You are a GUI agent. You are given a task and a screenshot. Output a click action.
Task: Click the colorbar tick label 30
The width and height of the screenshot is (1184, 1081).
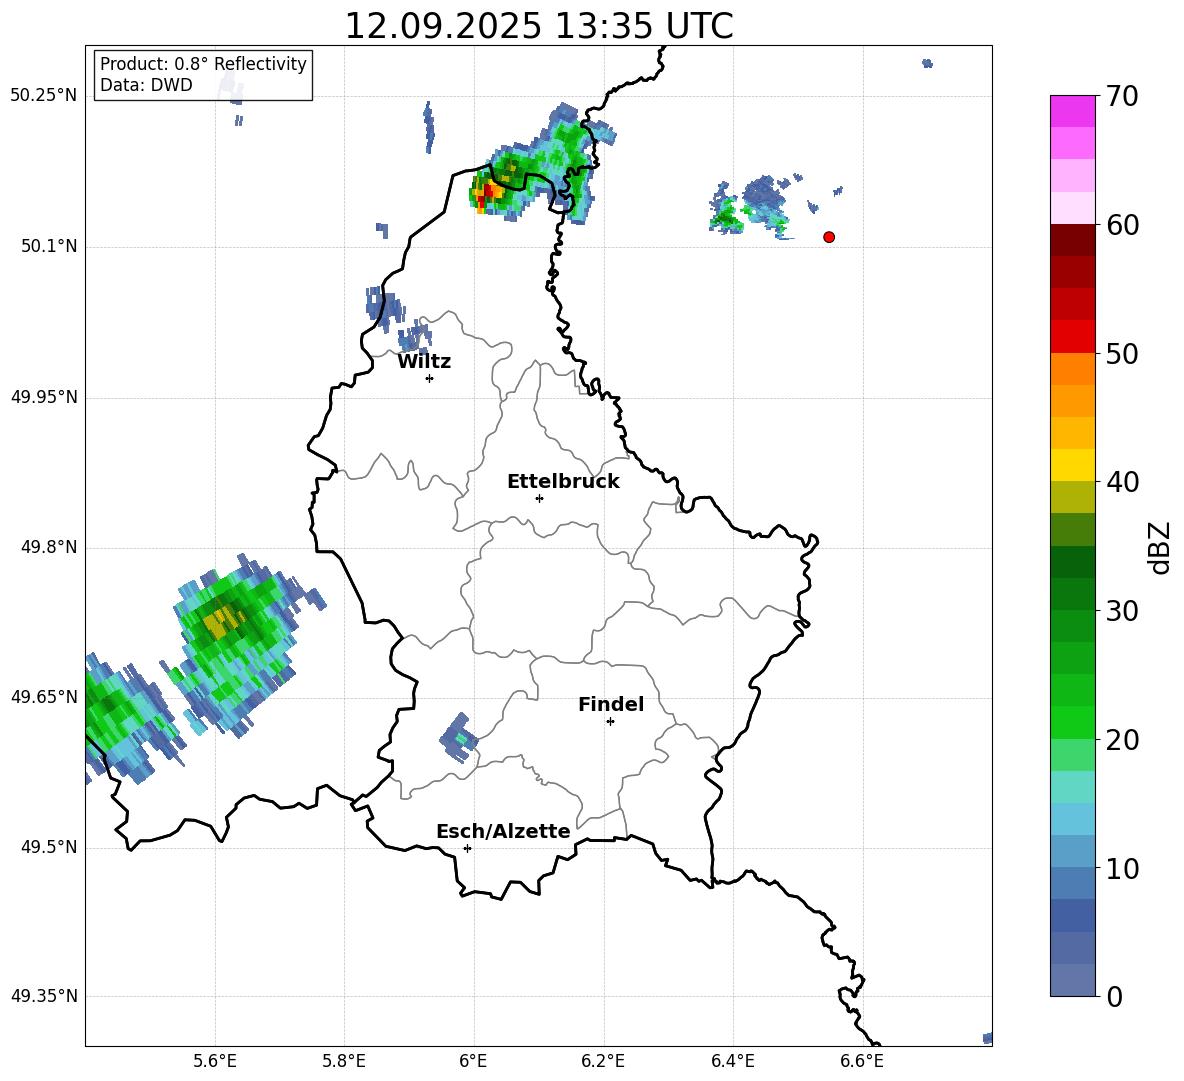point(1122,611)
